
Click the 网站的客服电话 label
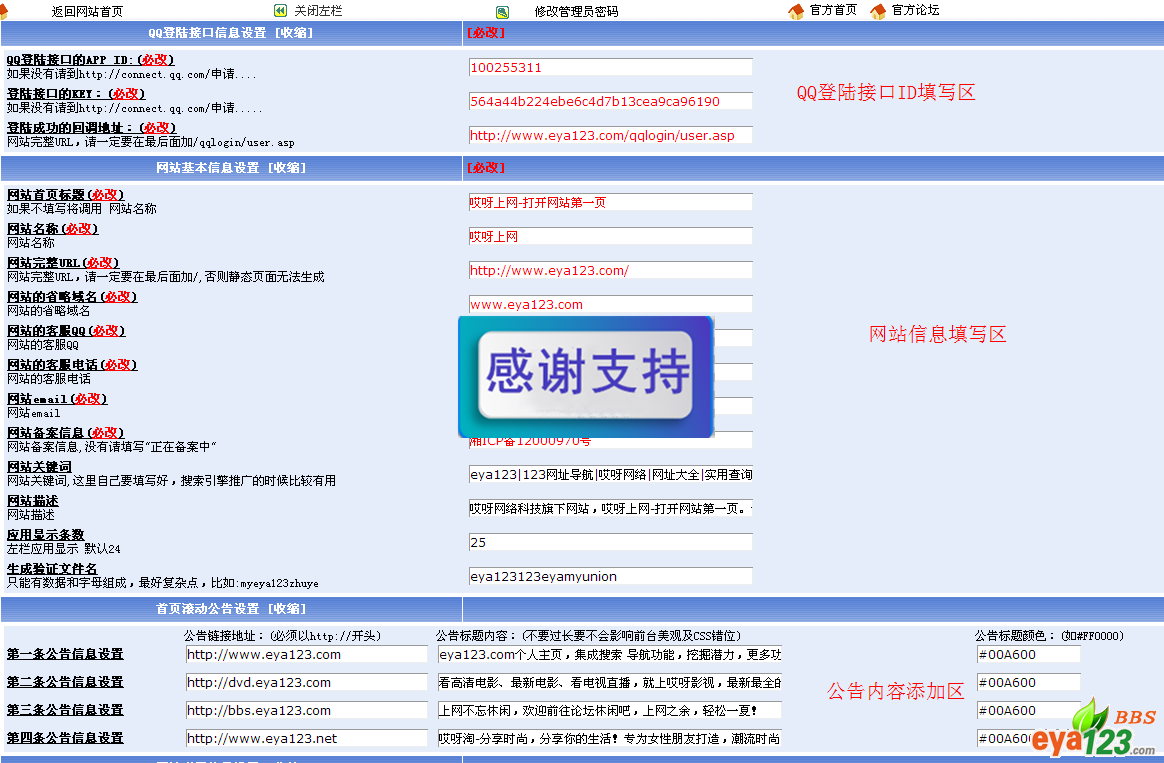click(x=72, y=365)
